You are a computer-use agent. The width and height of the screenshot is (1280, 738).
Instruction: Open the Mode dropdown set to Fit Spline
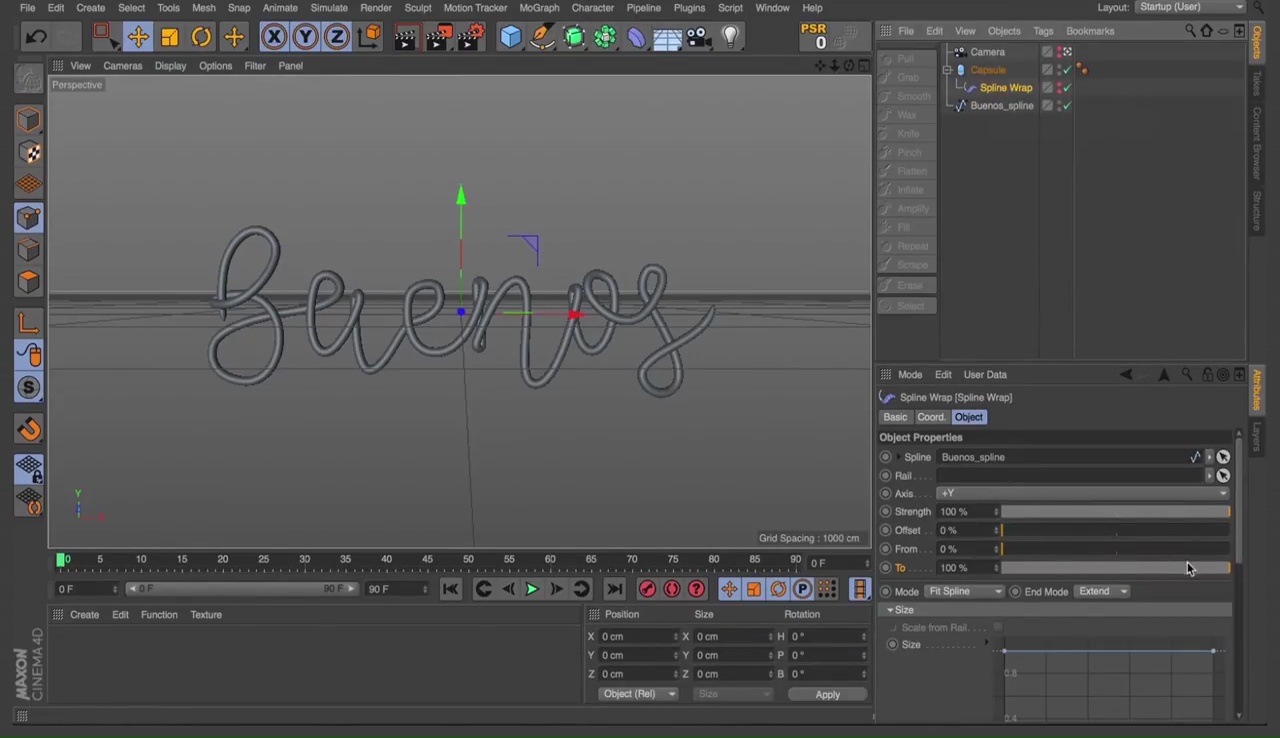[964, 591]
